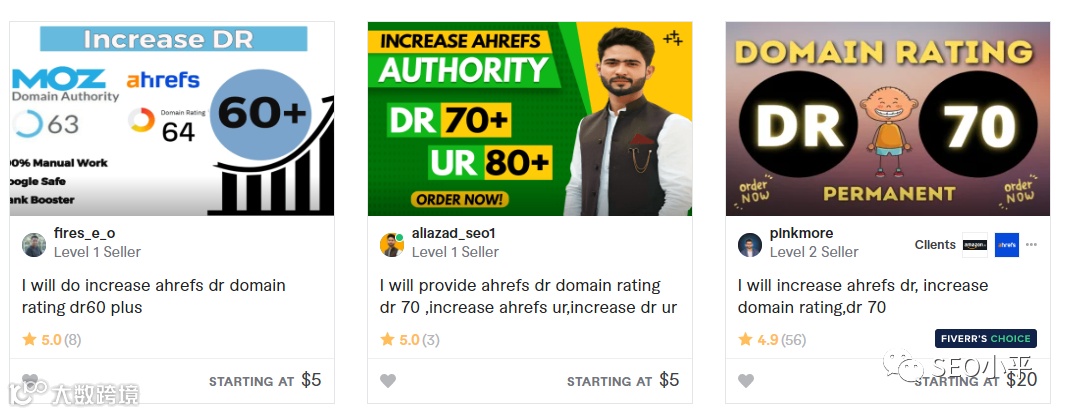The height and width of the screenshot is (414, 1067).
Task: Visit fires_e_o seller profile name
Action: (x=84, y=234)
